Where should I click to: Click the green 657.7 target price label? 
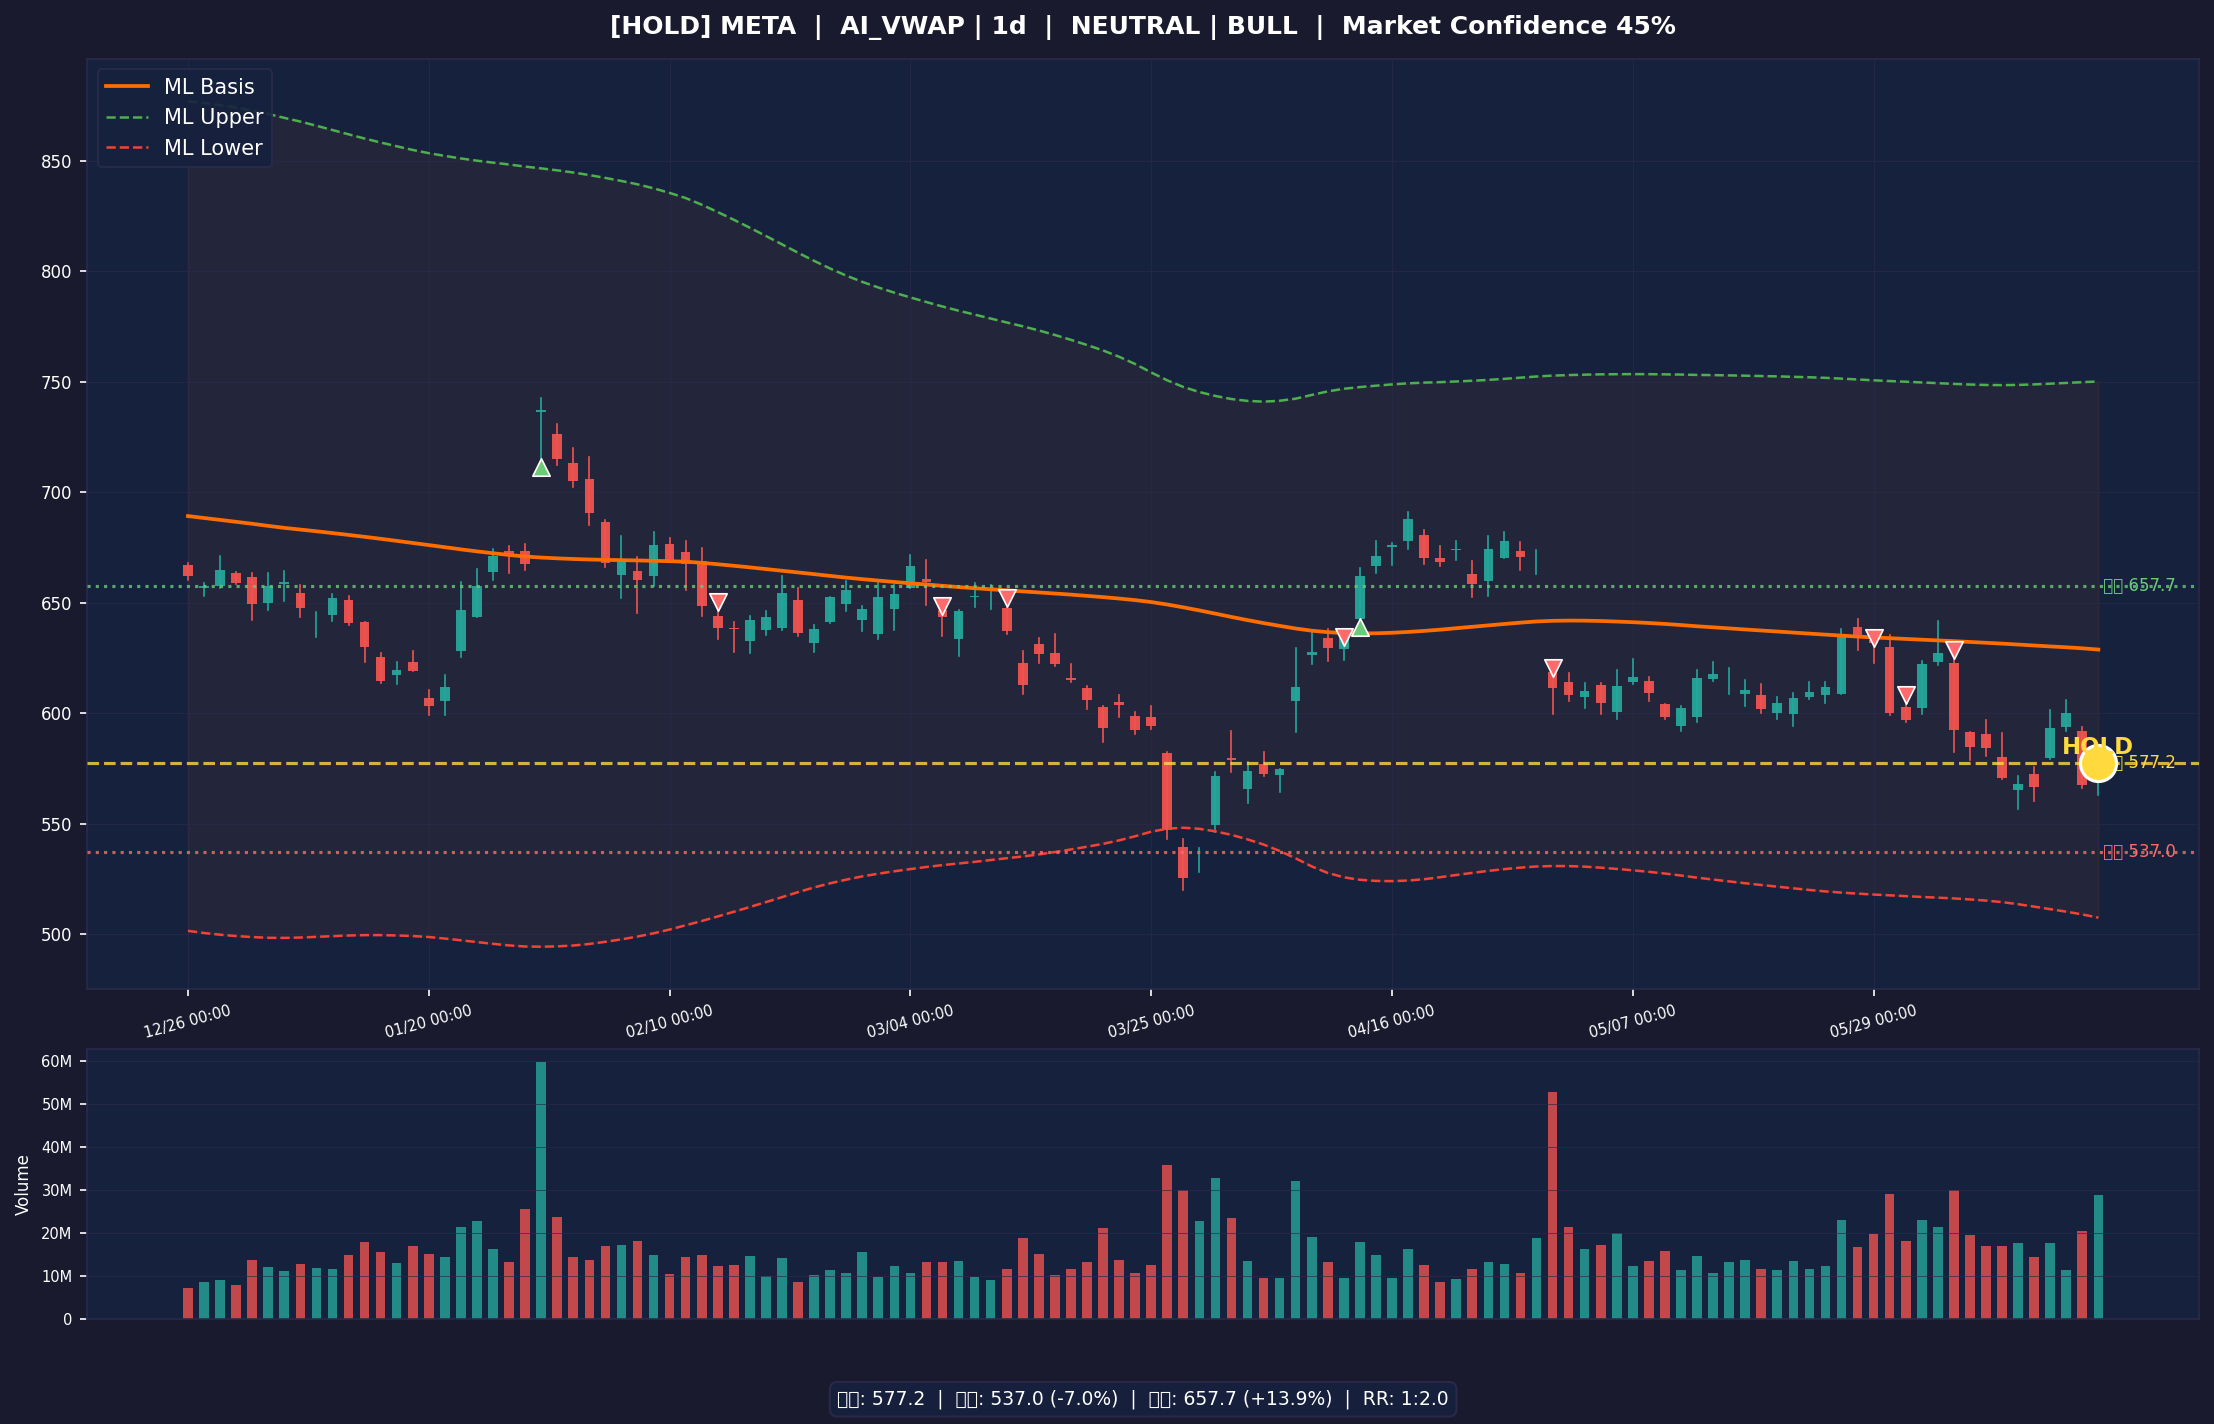pyautogui.click(x=2139, y=585)
